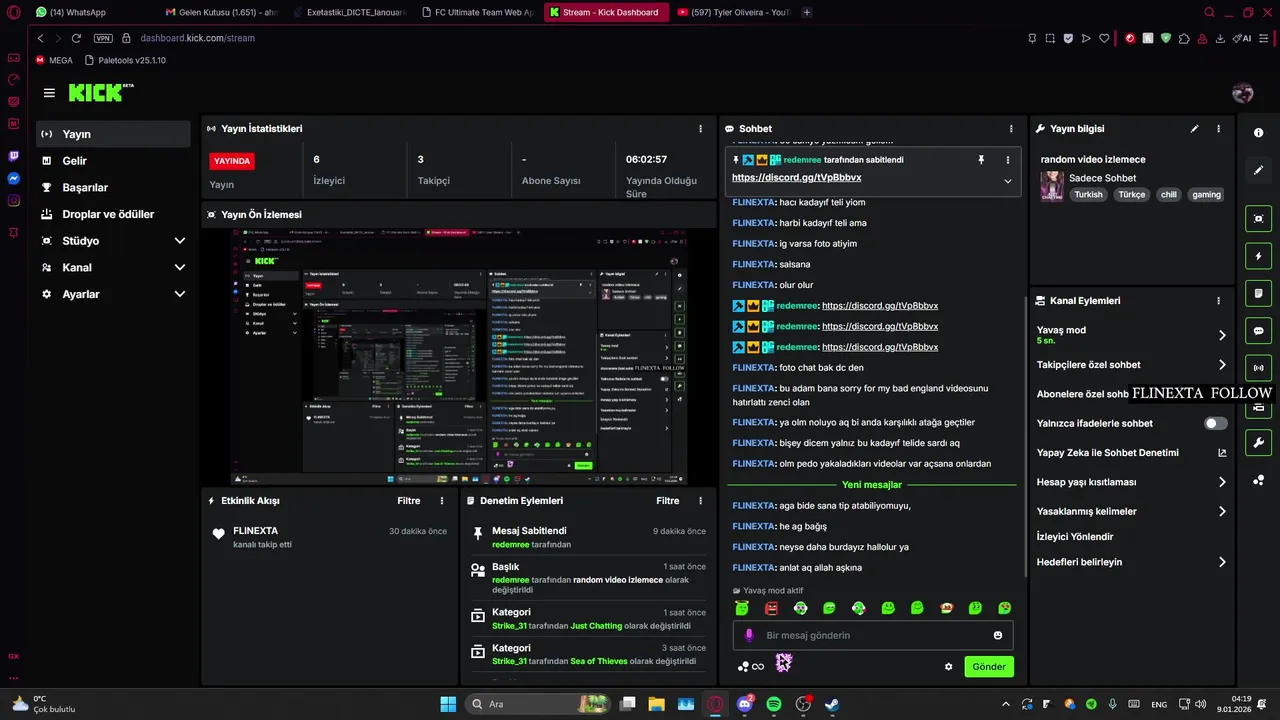The image size is (1280, 720).
Task: Switch to FC Ultimate Team Web App tab
Action: coord(476,12)
